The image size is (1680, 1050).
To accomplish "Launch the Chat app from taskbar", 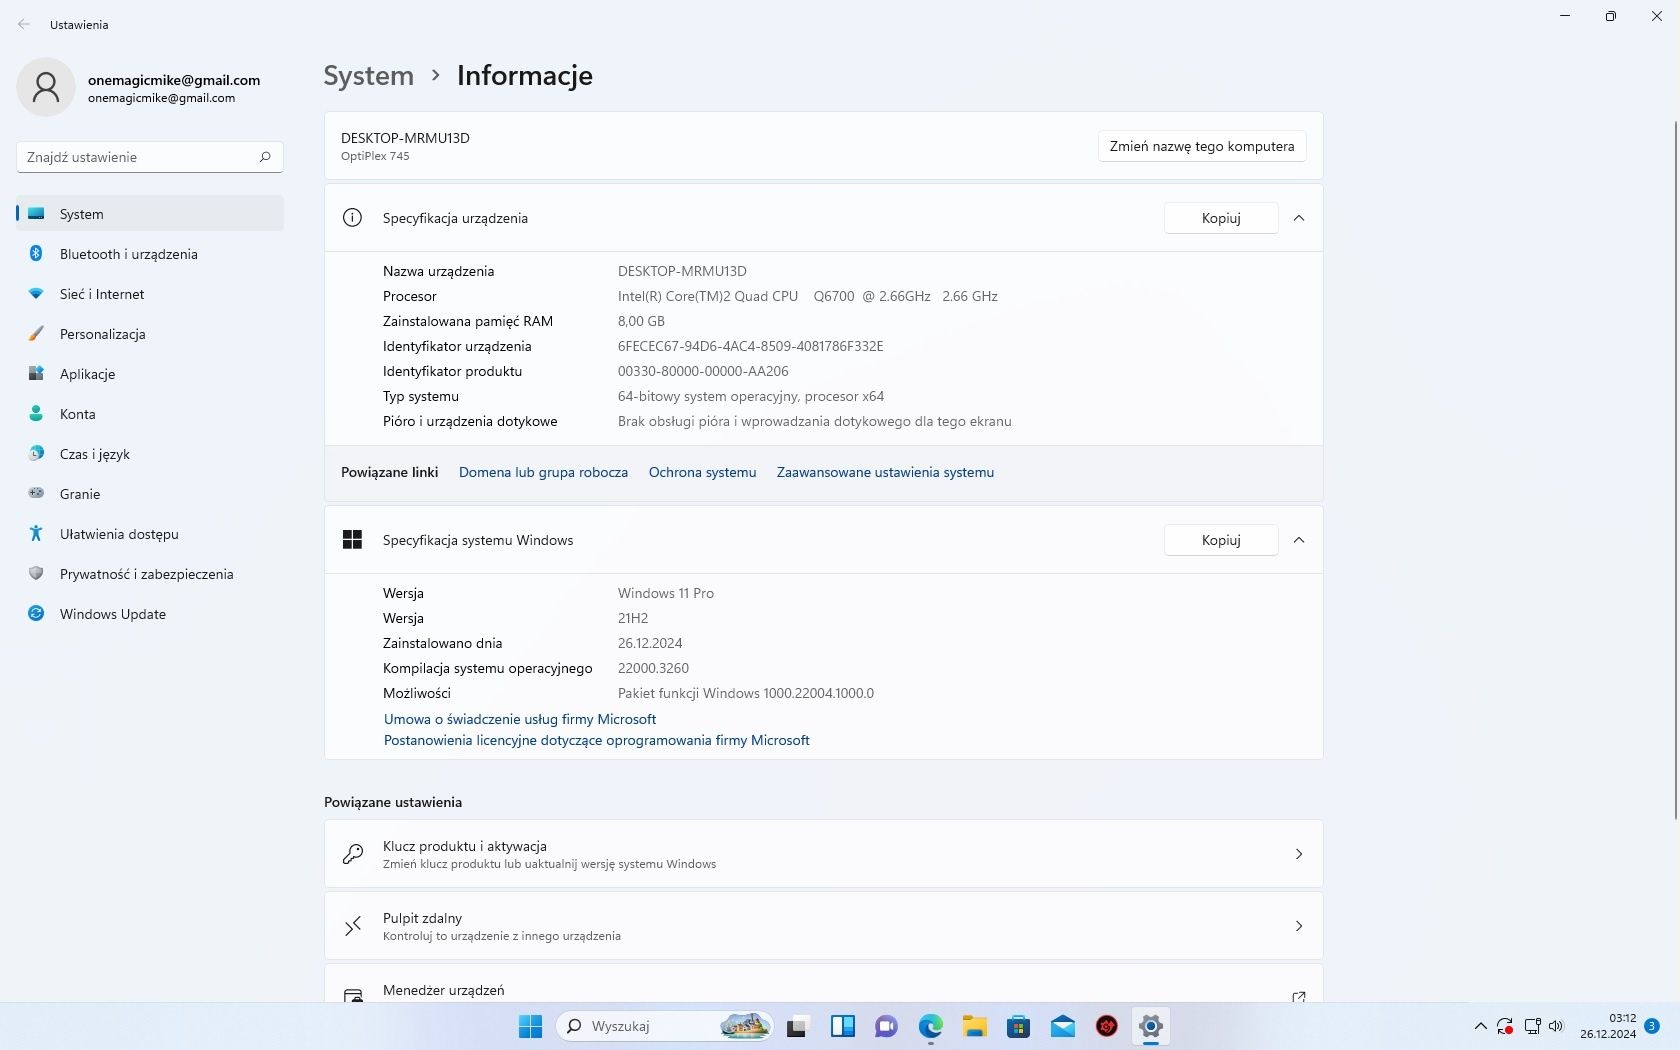I will [x=886, y=1026].
